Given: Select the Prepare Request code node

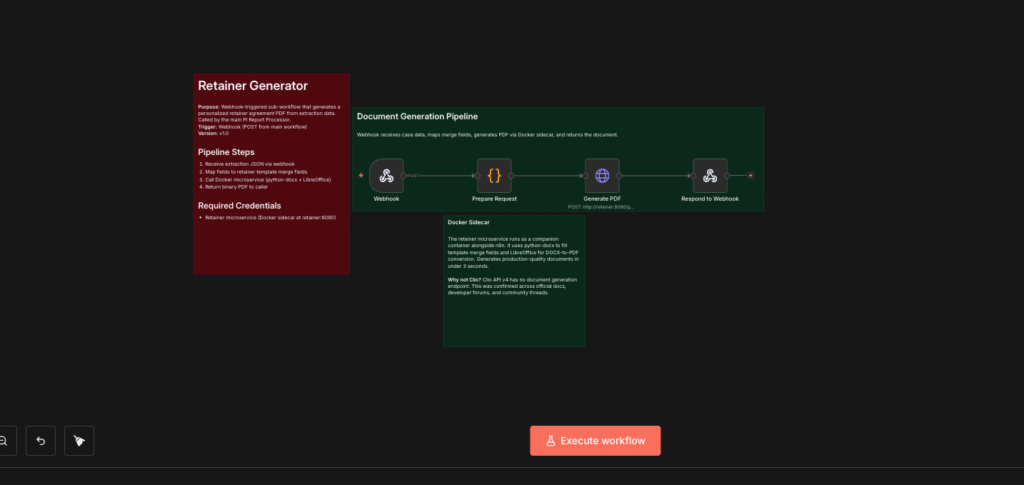Looking at the screenshot, I should tap(494, 176).
